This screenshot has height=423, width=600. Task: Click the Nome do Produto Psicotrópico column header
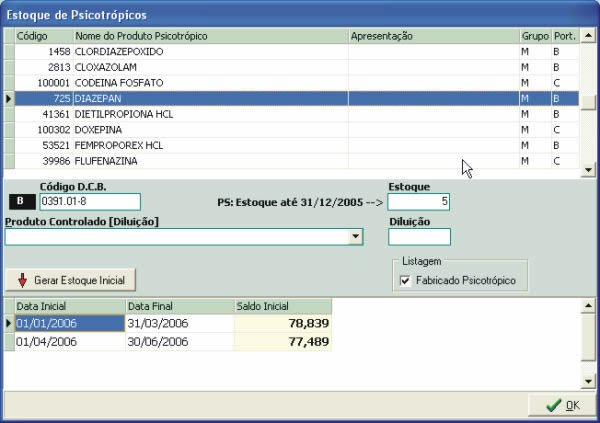(210, 36)
